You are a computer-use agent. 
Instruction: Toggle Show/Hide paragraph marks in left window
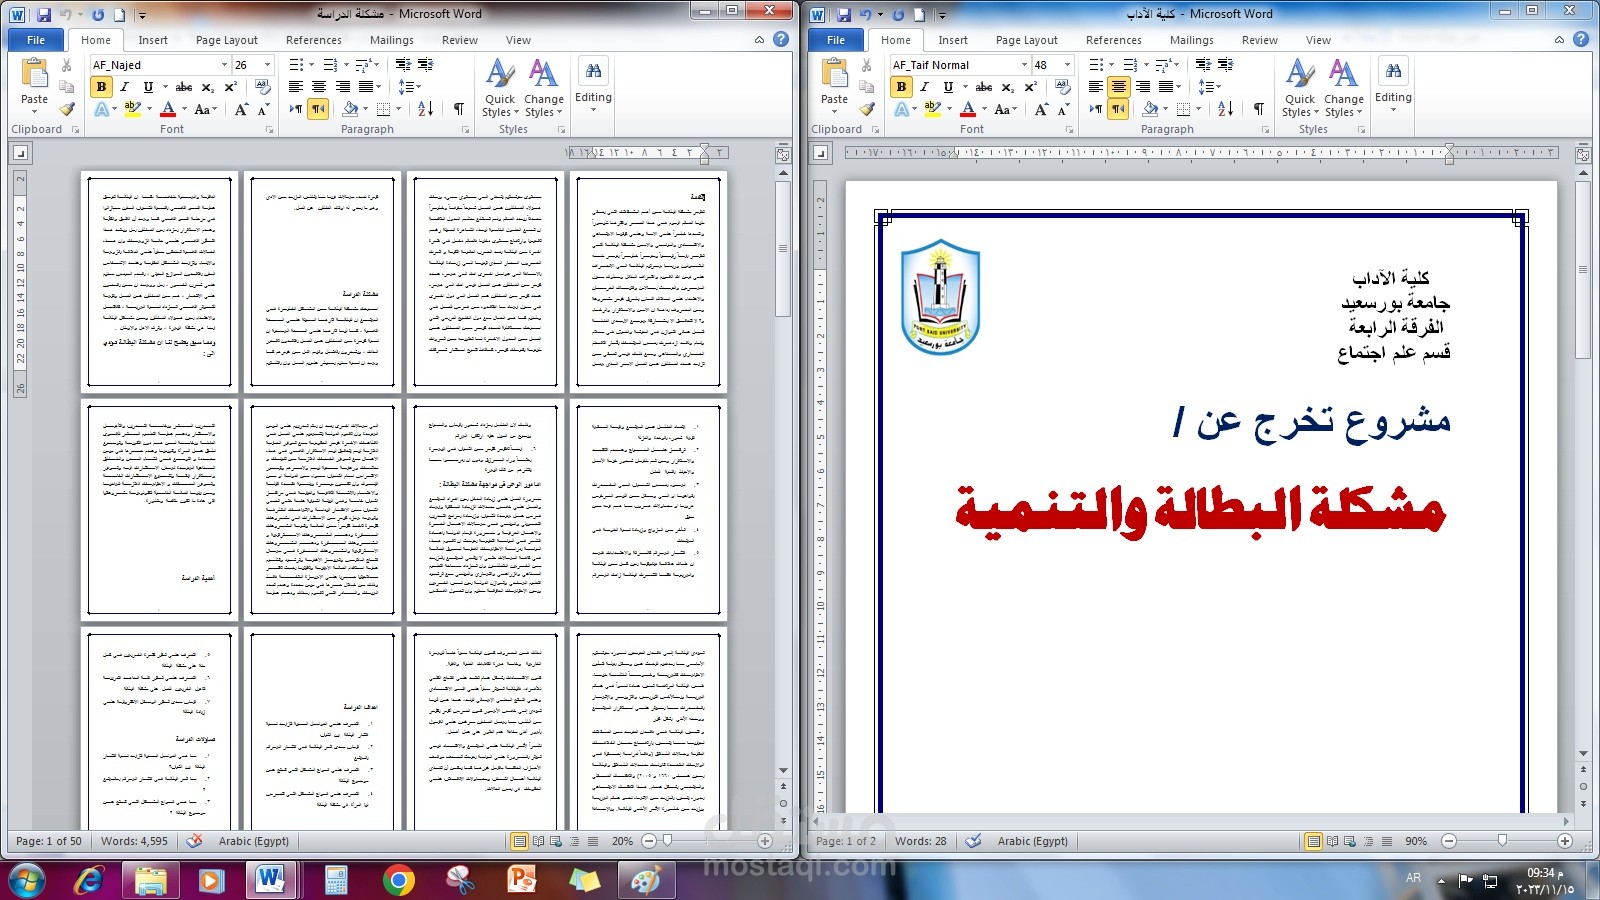pos(458,109)
